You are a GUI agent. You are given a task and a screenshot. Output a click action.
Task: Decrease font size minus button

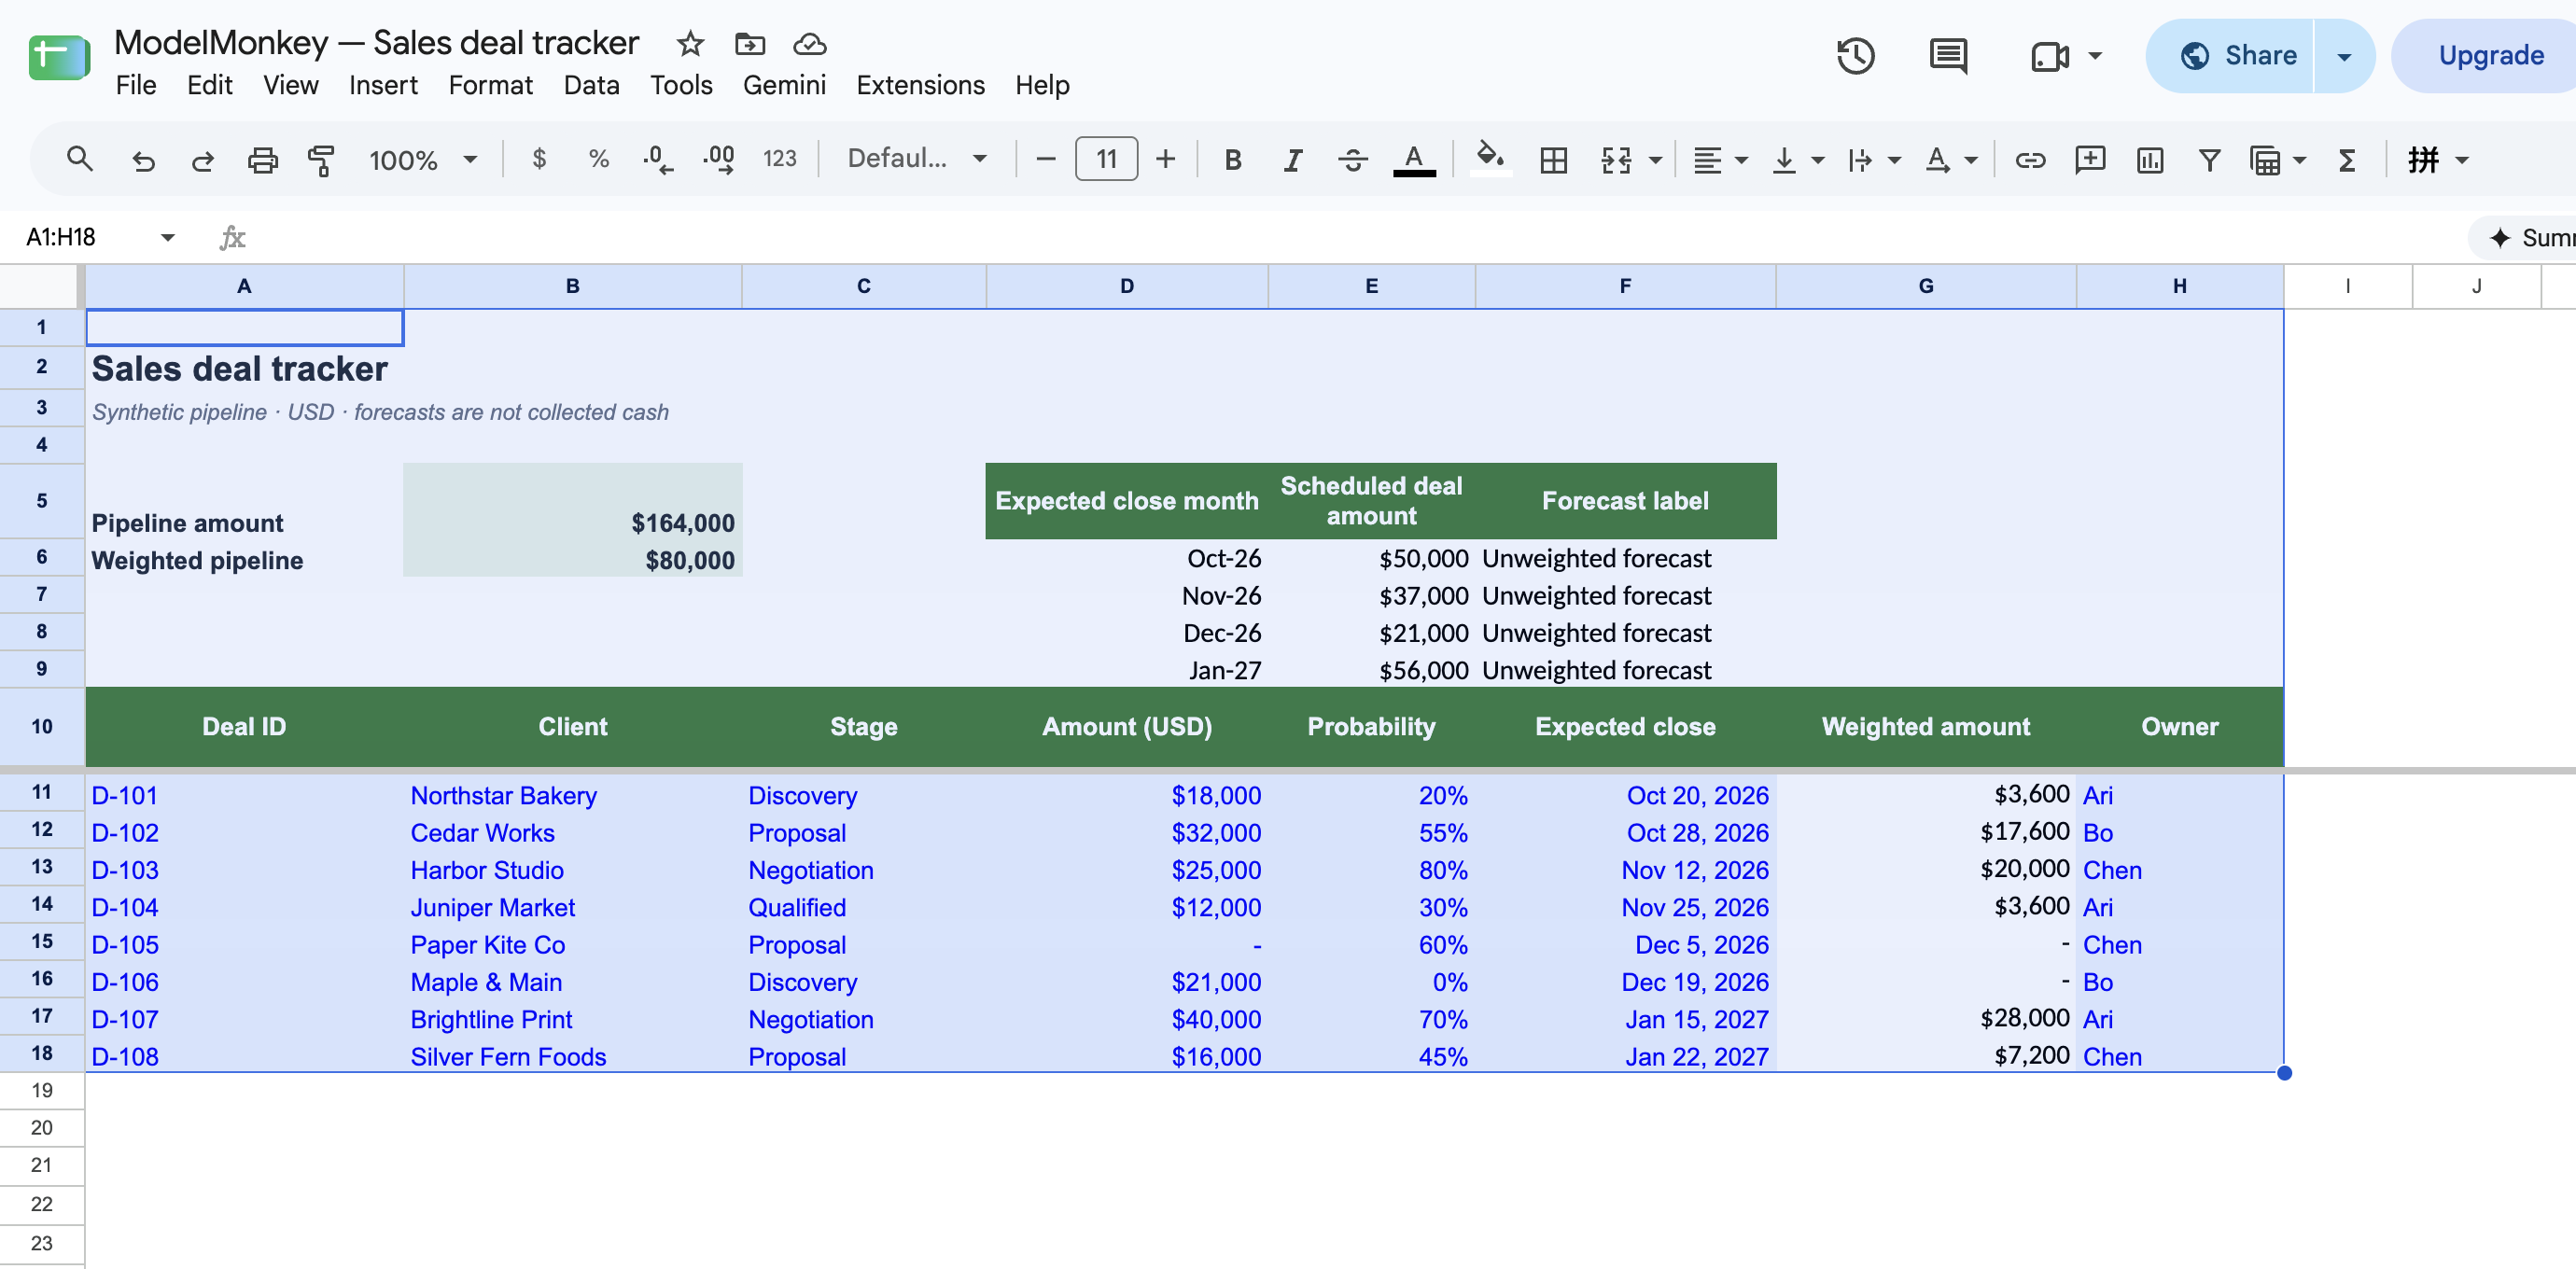click(x=1045, y=159)
